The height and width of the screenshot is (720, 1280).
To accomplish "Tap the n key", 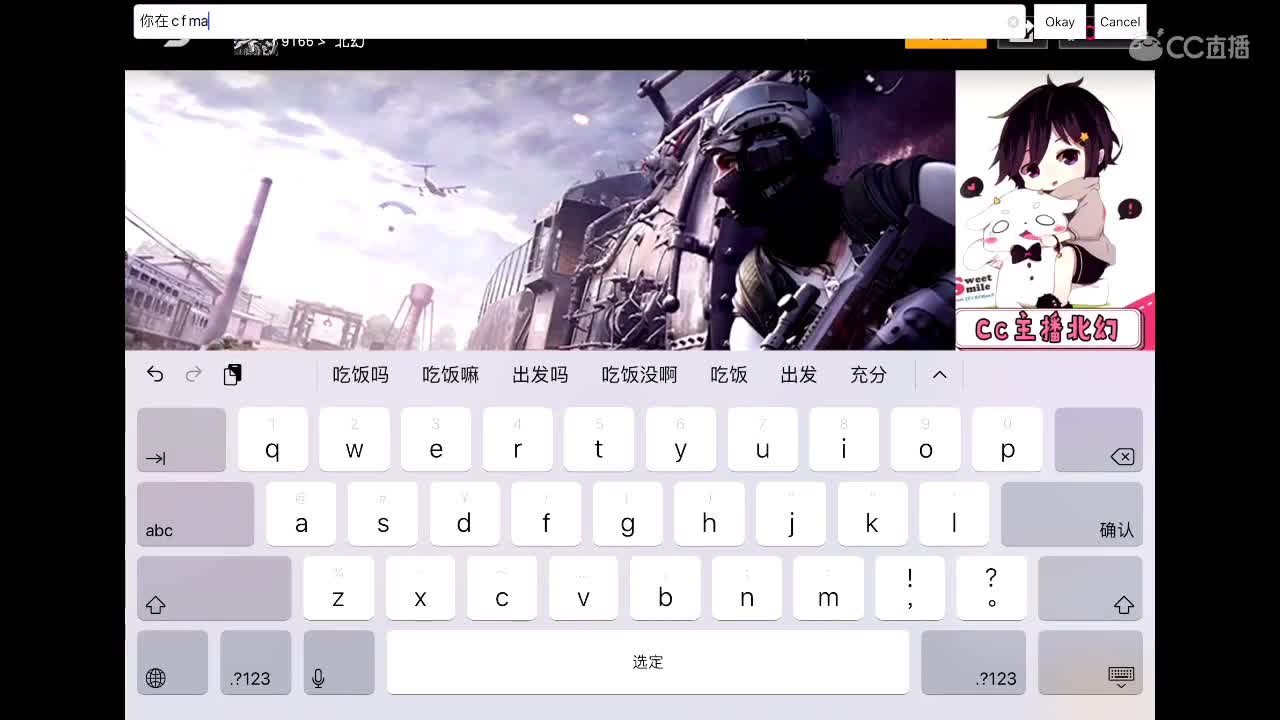I will 747,588.
